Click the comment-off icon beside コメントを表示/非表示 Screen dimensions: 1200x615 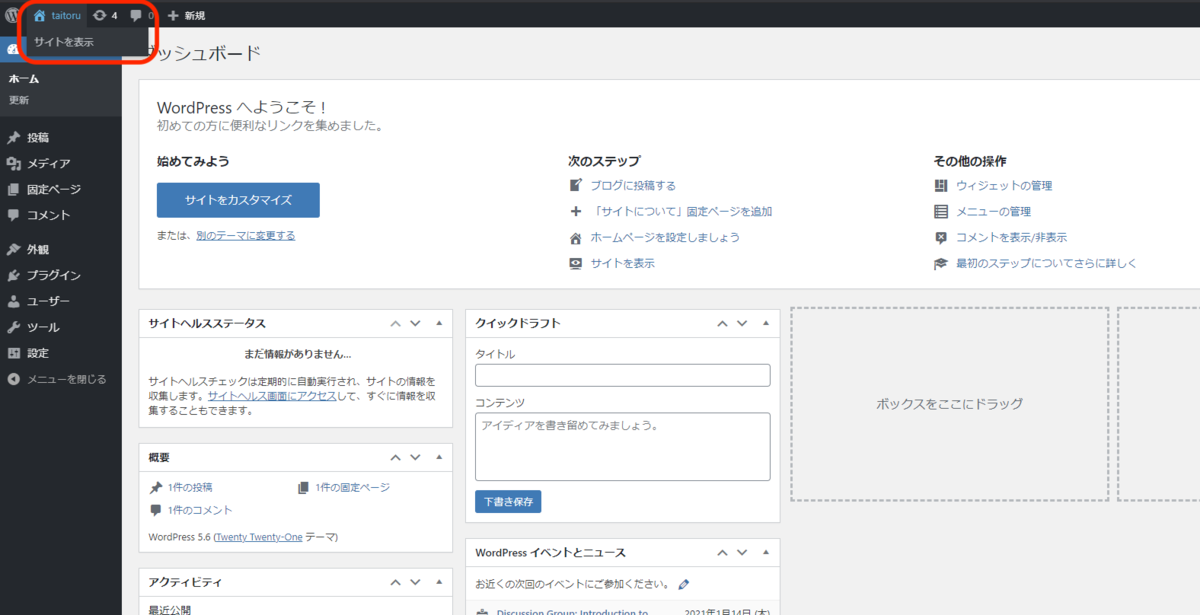[x=940, y=238]
